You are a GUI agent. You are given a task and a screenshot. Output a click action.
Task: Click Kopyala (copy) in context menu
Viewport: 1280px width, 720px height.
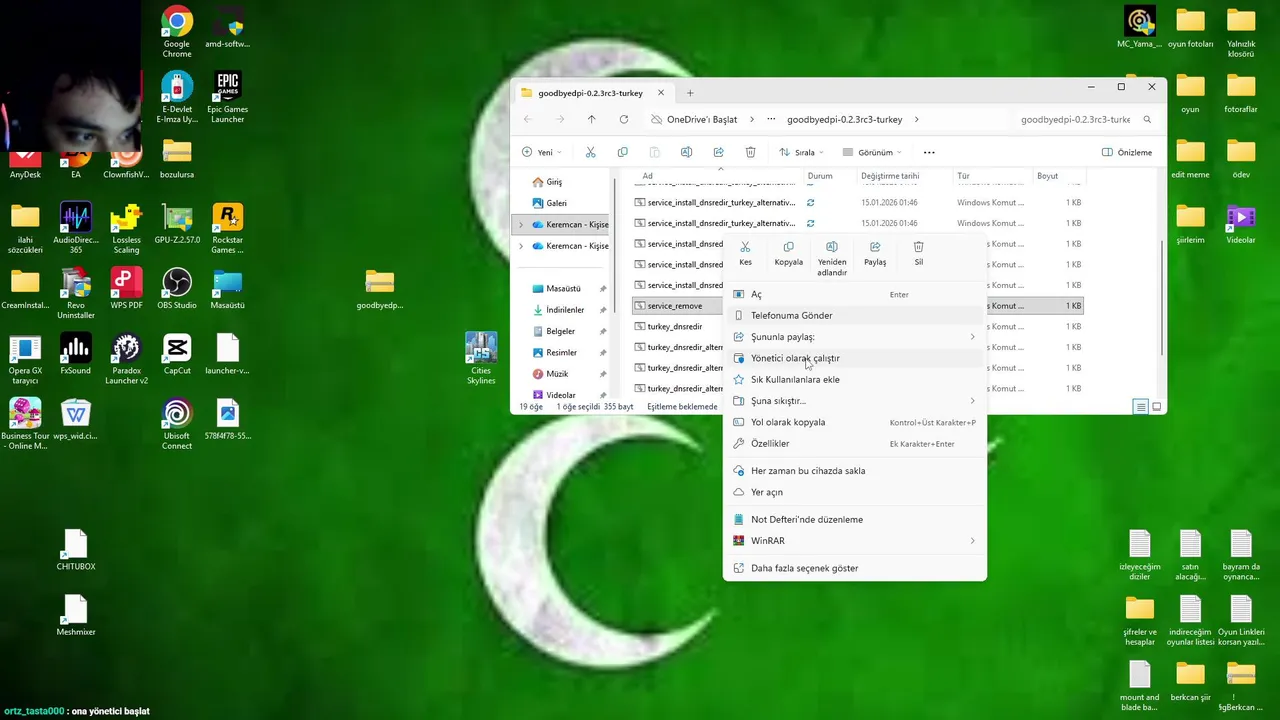point(788,253)
